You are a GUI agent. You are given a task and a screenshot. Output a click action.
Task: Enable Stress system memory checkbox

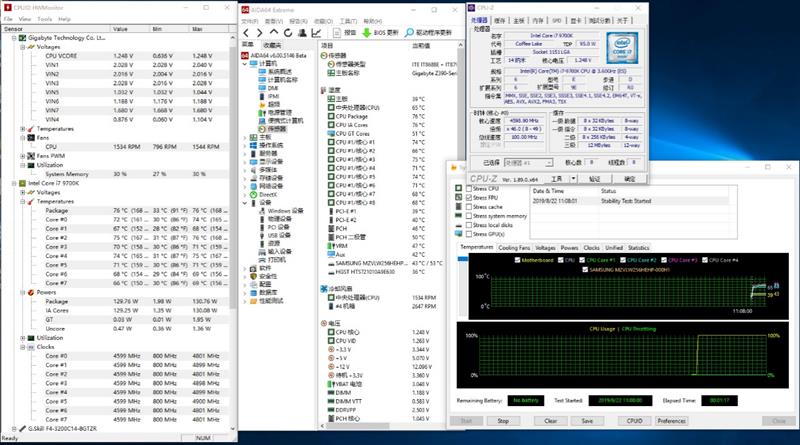(468, 216)
